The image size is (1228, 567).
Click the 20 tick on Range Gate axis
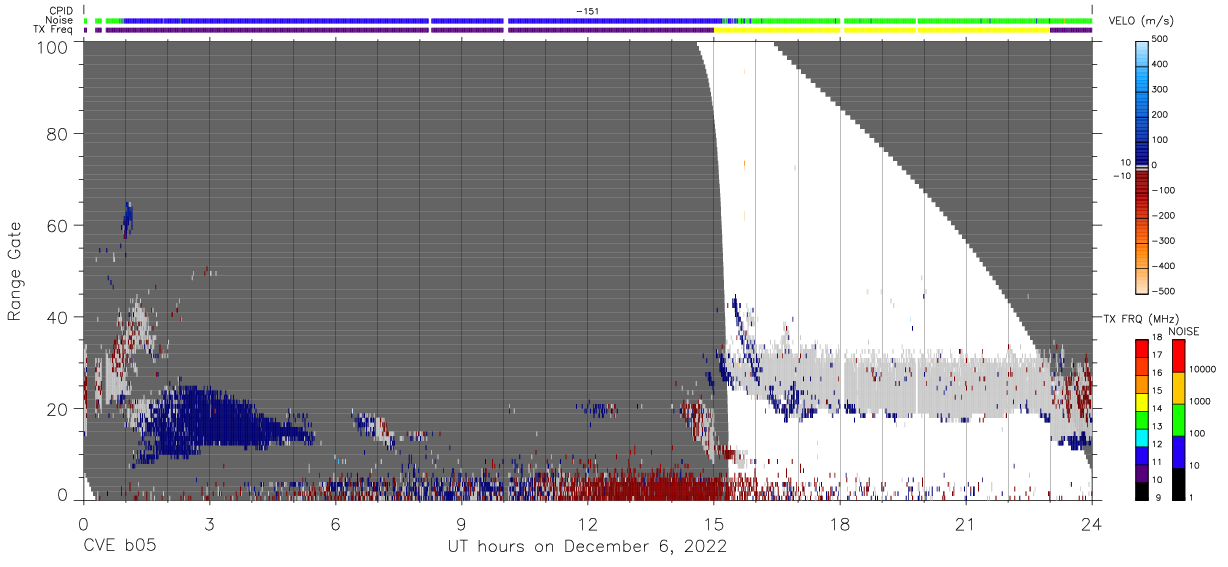click(x=58, y=409)
